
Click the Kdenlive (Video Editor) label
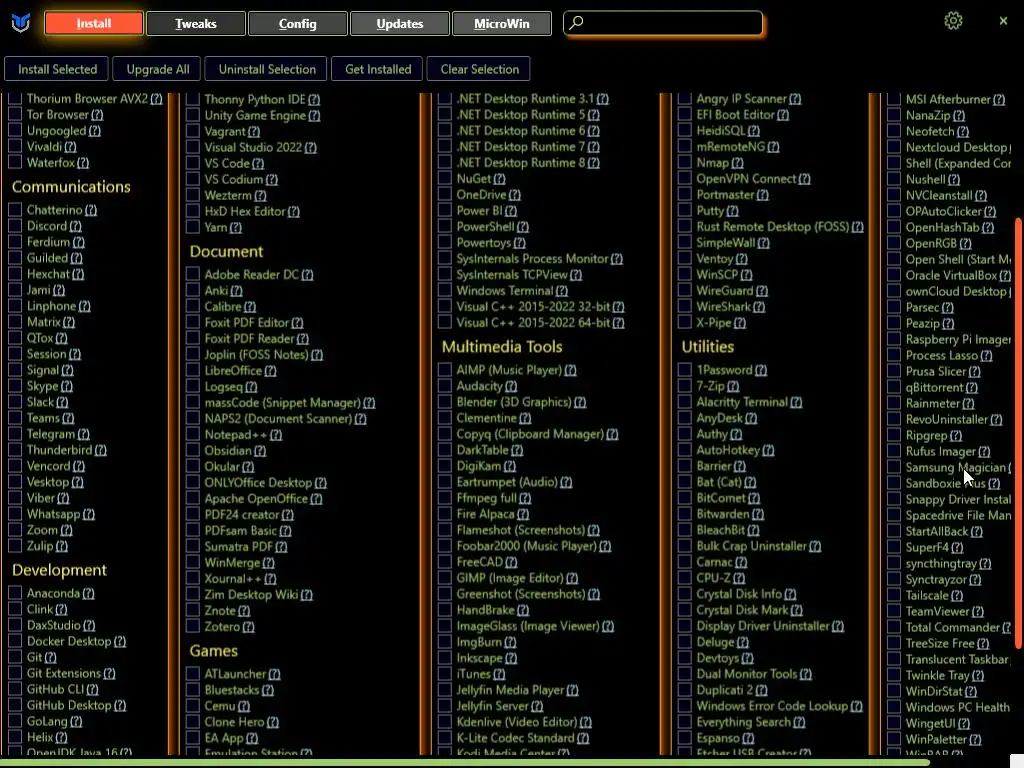517,722
